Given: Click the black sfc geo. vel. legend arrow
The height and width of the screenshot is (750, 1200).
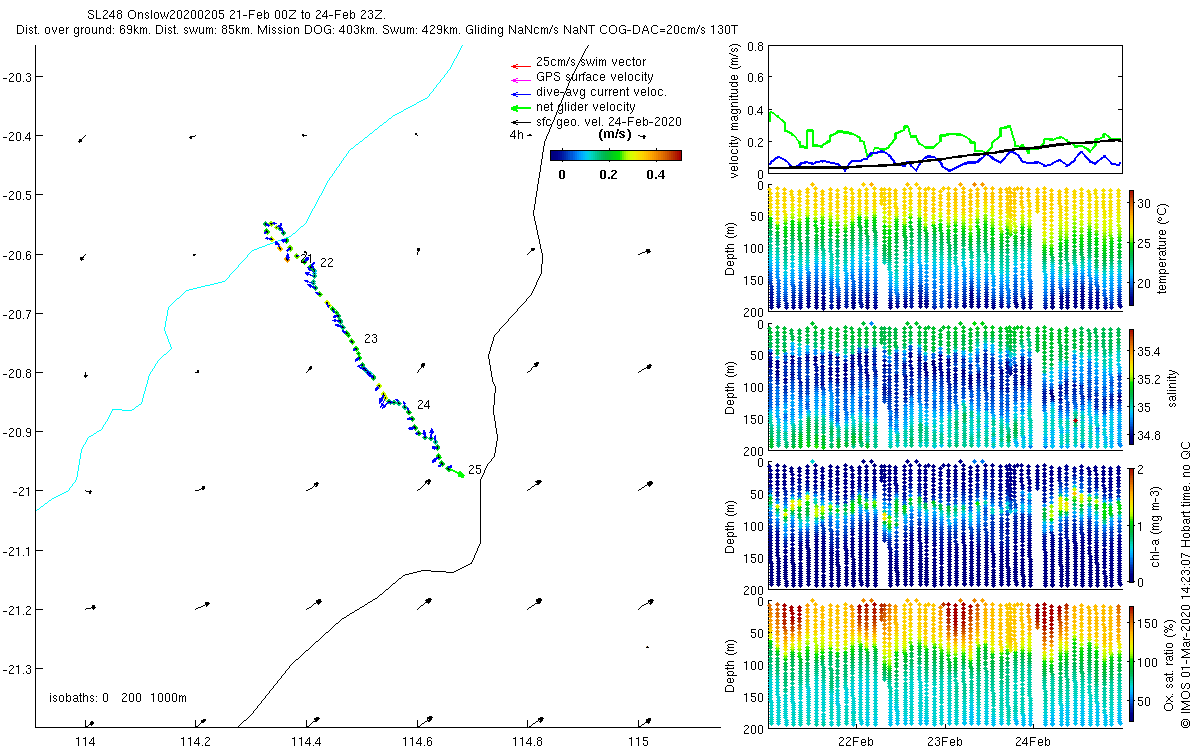Looking at the screenshot, I should (x=517, y=123).
